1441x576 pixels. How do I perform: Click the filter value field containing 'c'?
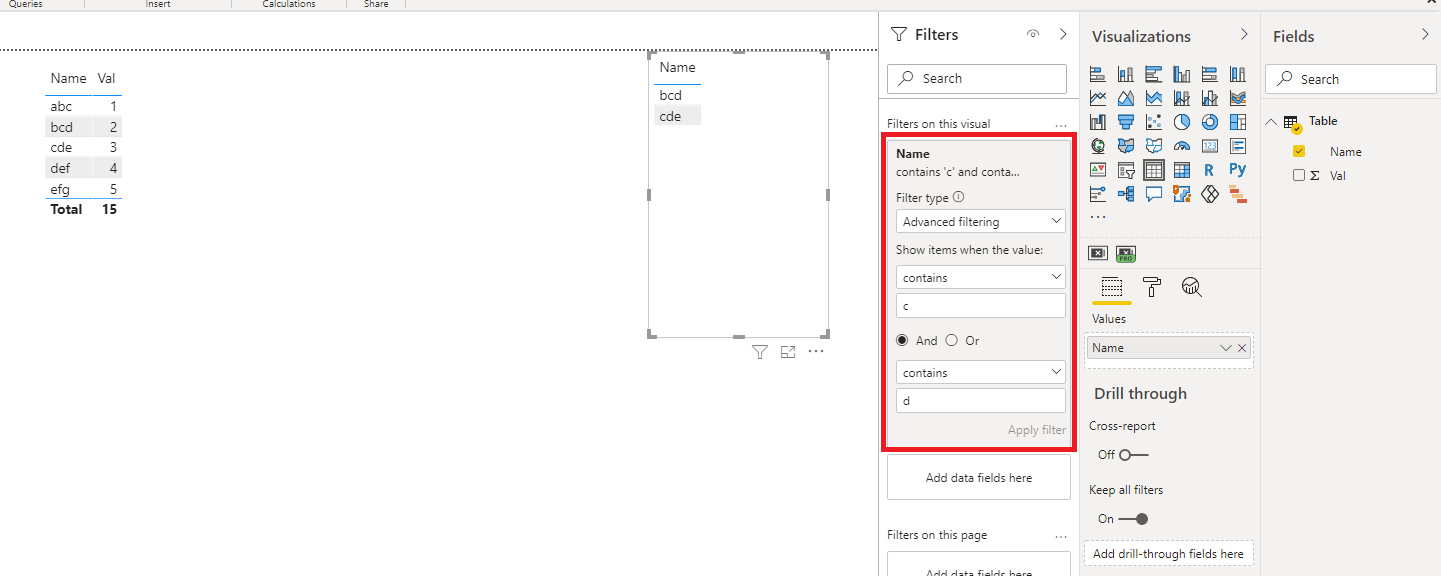981,306
